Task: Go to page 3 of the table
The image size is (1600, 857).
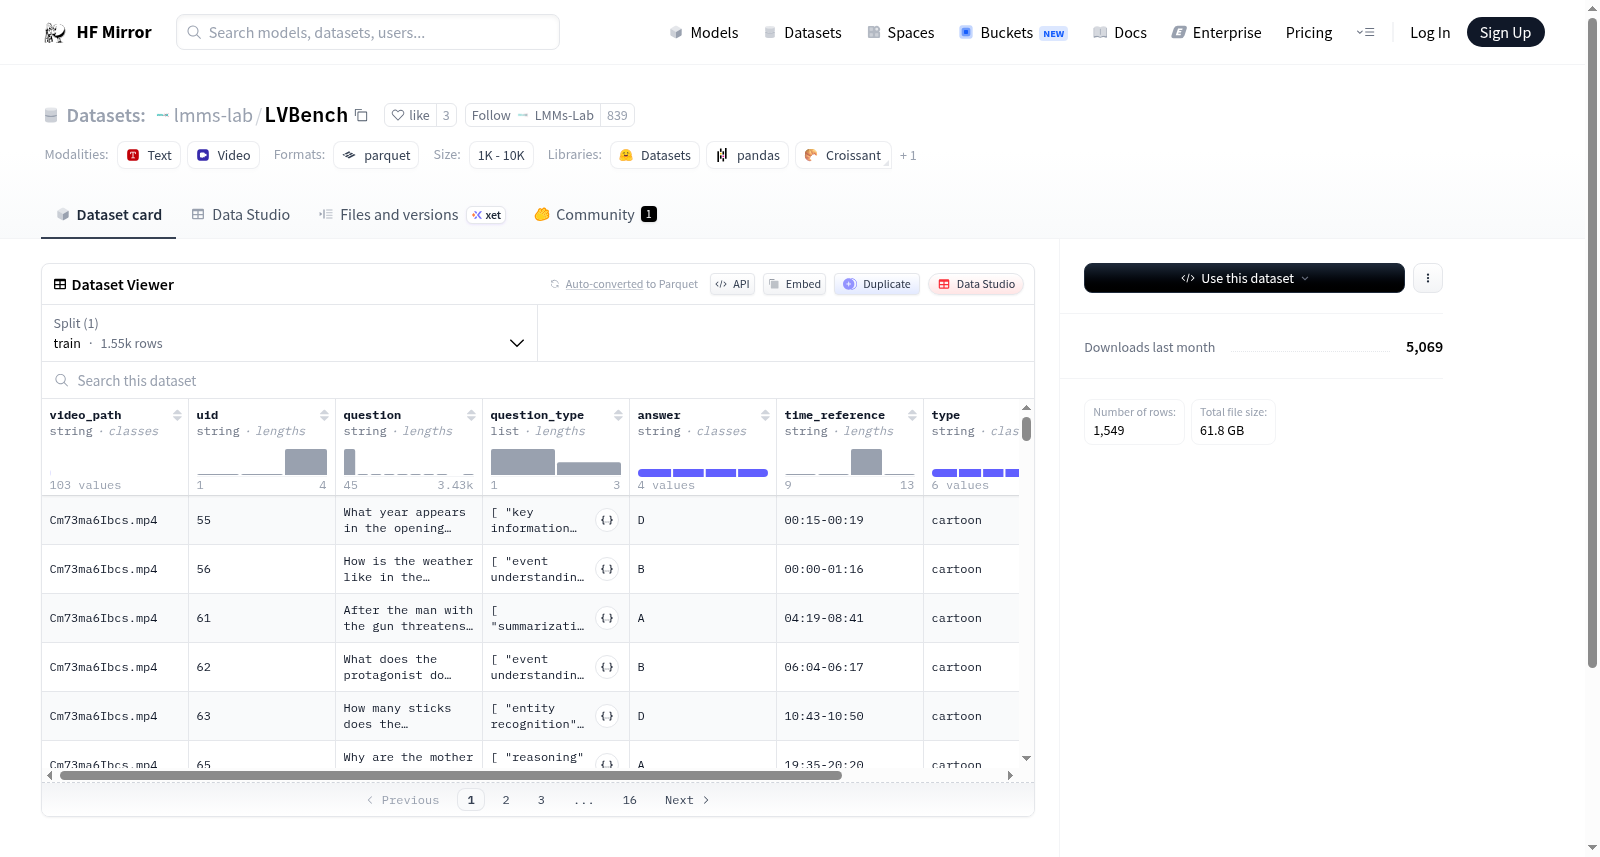Action: click(x=541, y=800)
